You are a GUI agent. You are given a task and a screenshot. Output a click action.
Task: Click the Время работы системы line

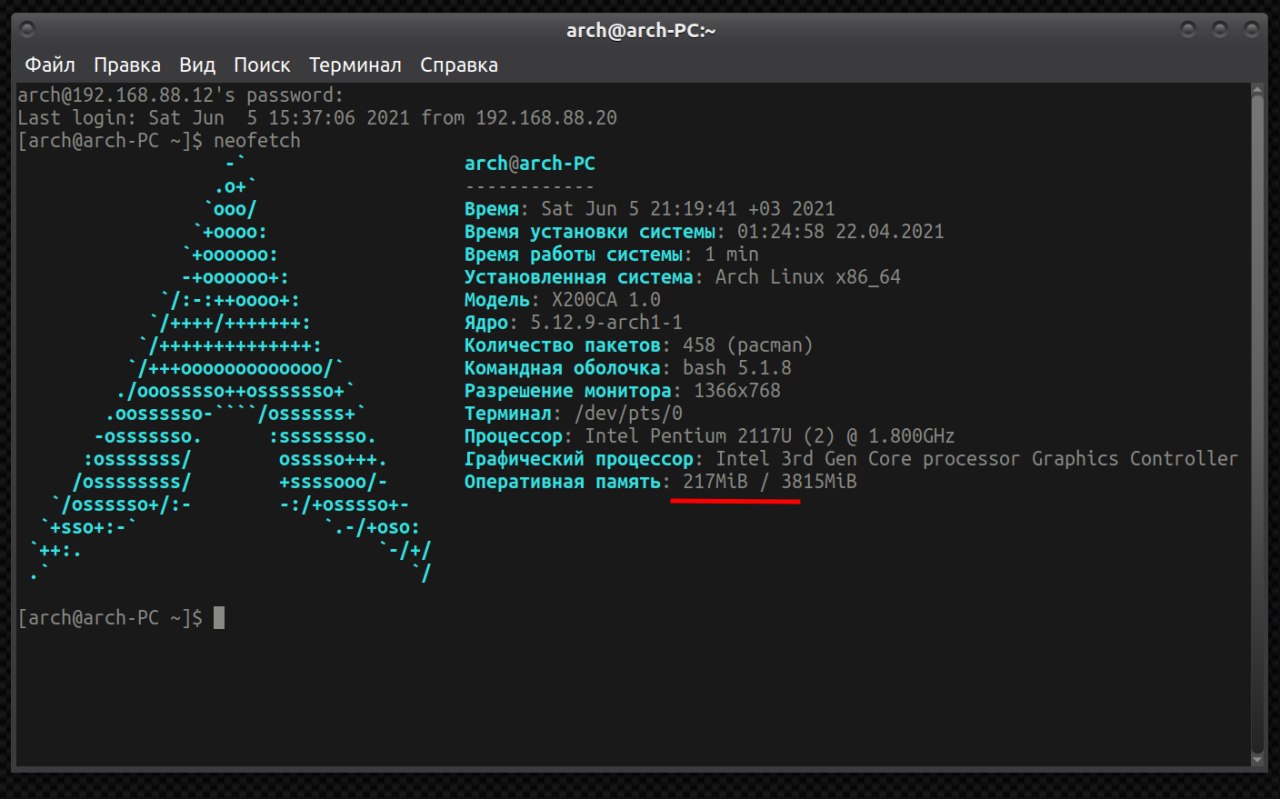tap(612, 255)
